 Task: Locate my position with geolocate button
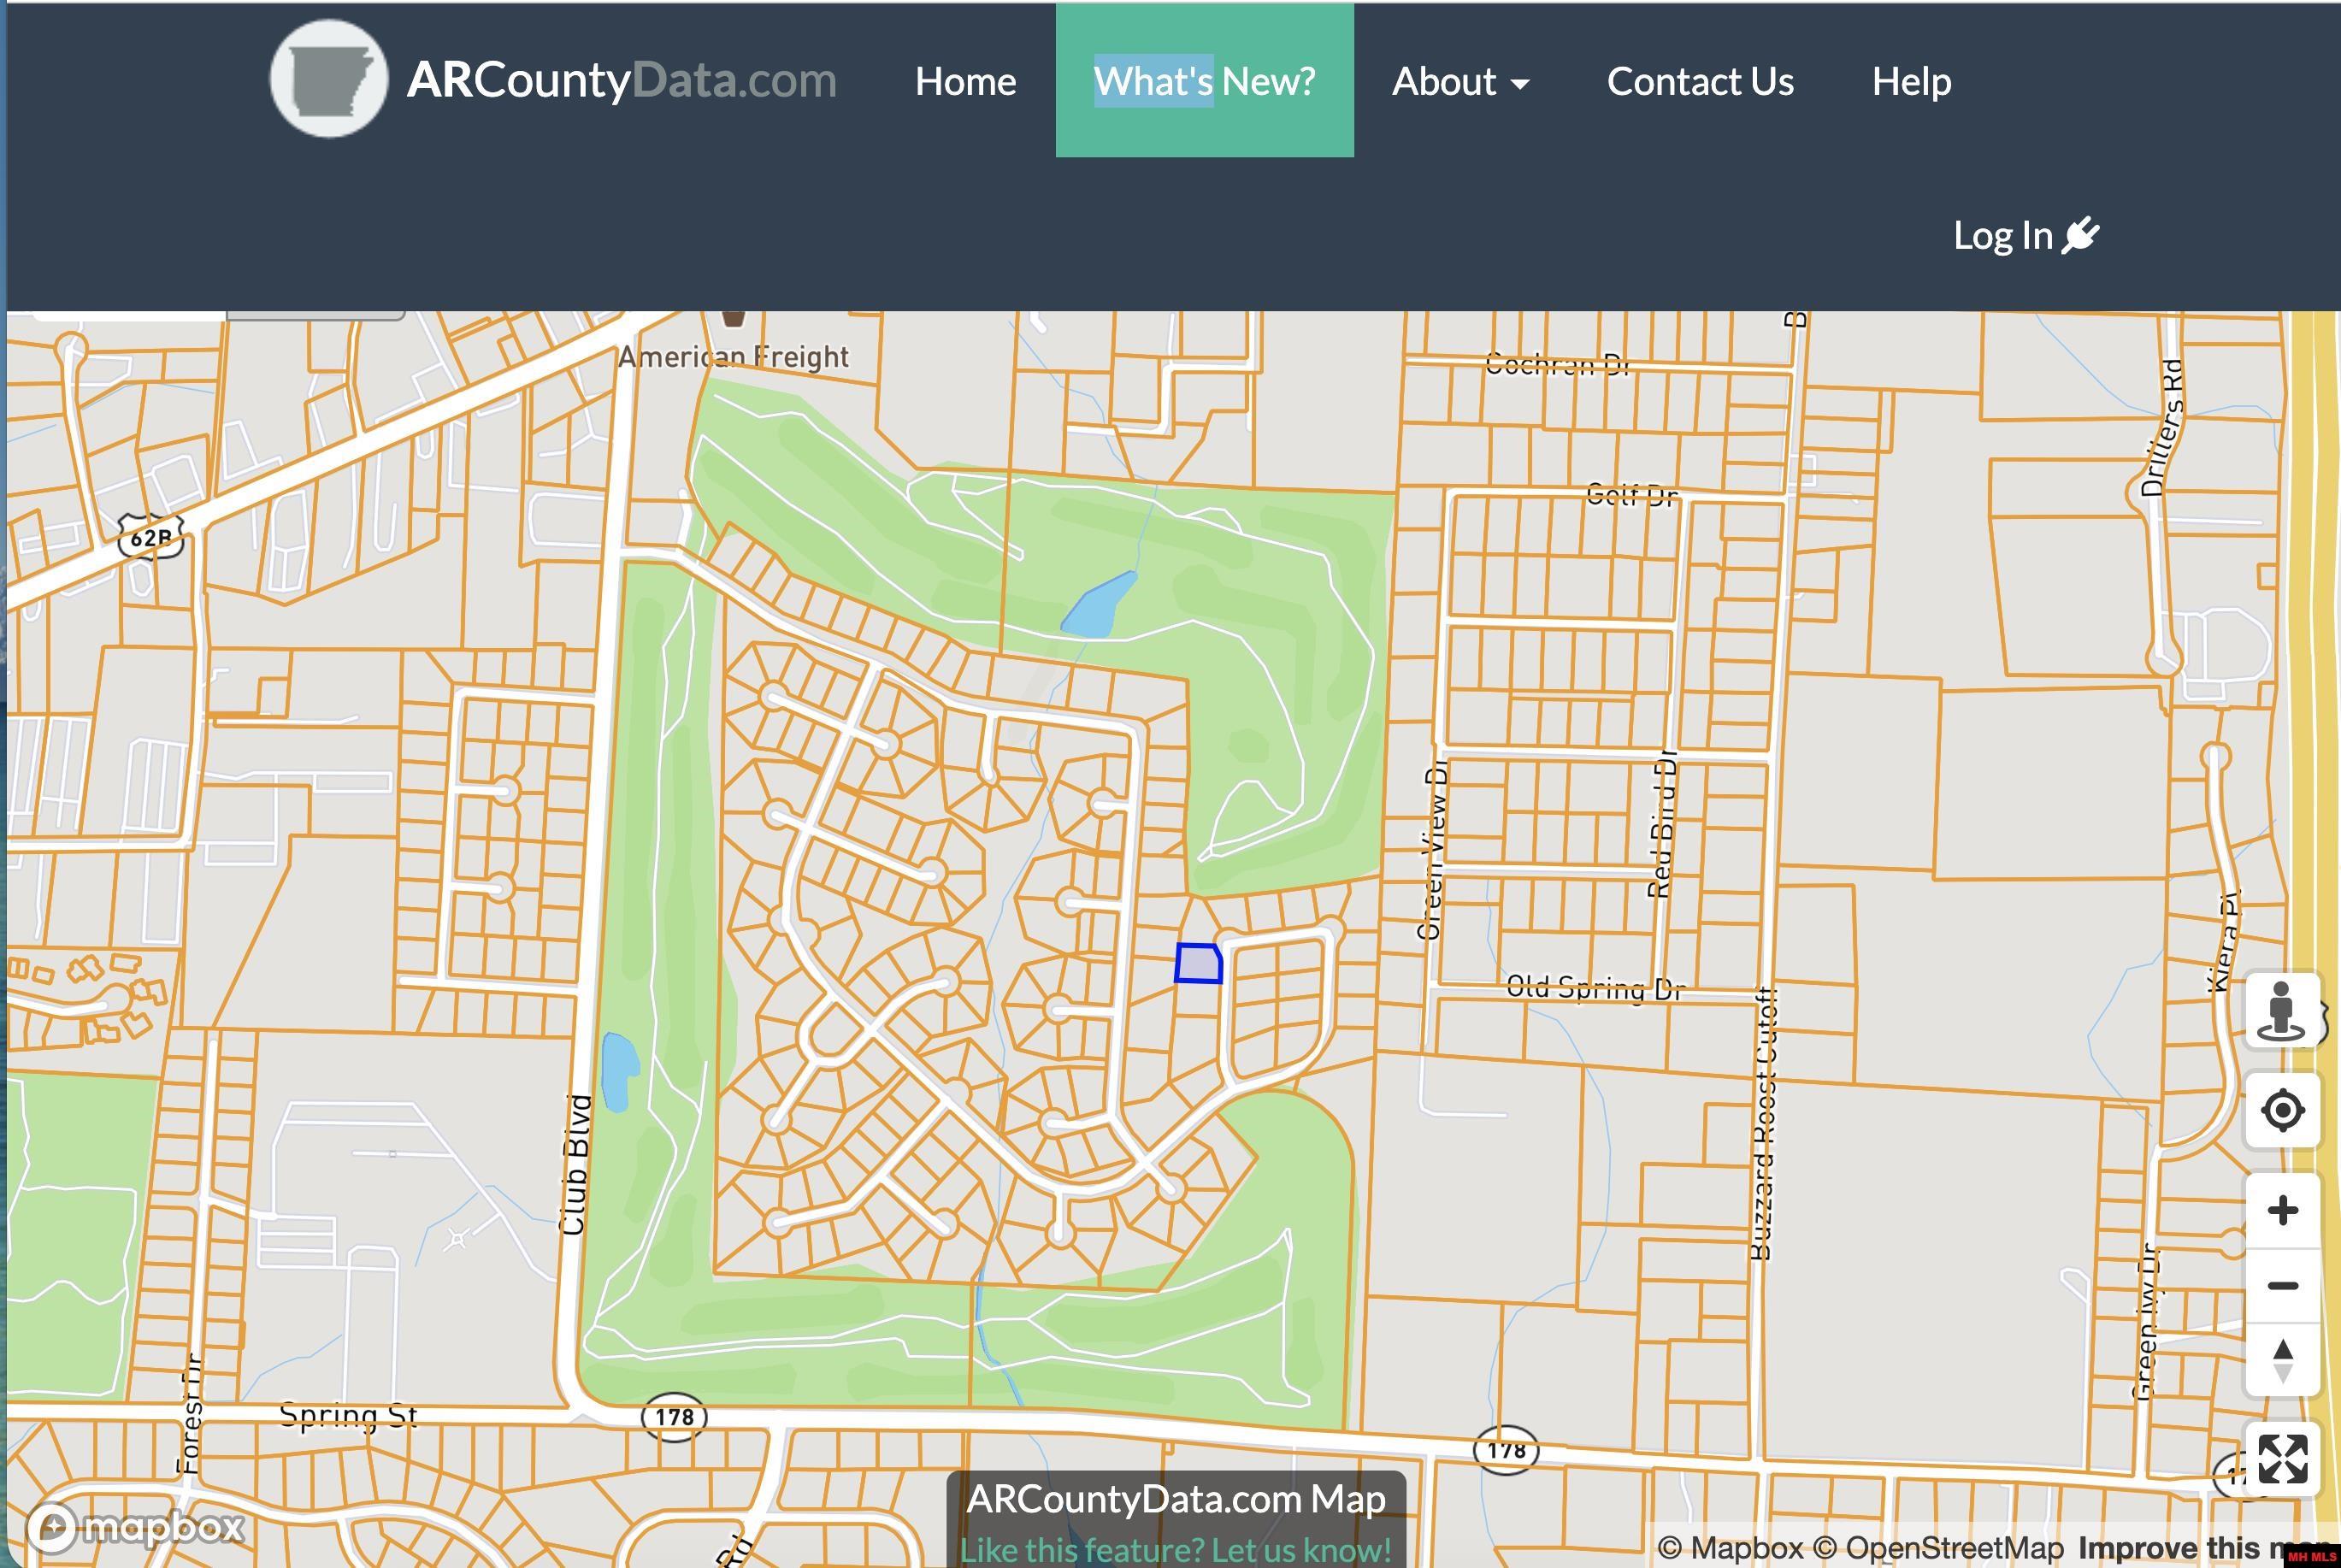click(2282, 1110)
